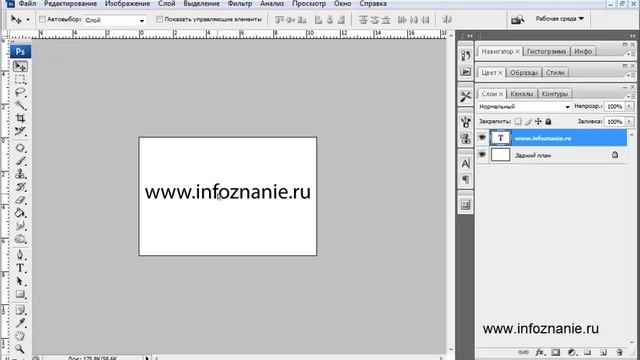Select the Magic Wand tool

tap(20, 105)
